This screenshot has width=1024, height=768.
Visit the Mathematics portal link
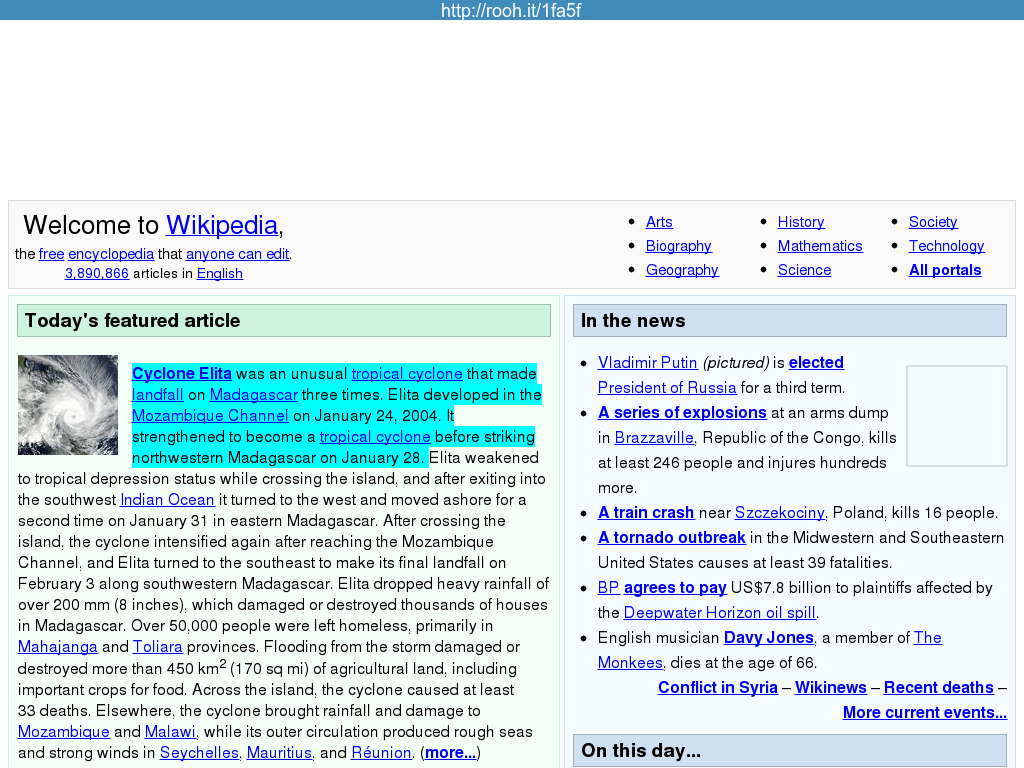[x=820, y=246]
